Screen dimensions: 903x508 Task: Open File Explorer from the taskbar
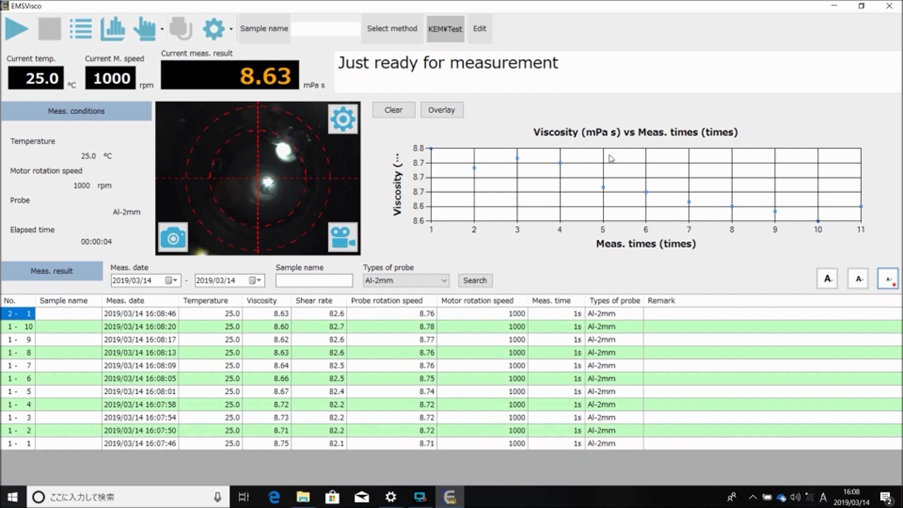click(x=303, y=497)
